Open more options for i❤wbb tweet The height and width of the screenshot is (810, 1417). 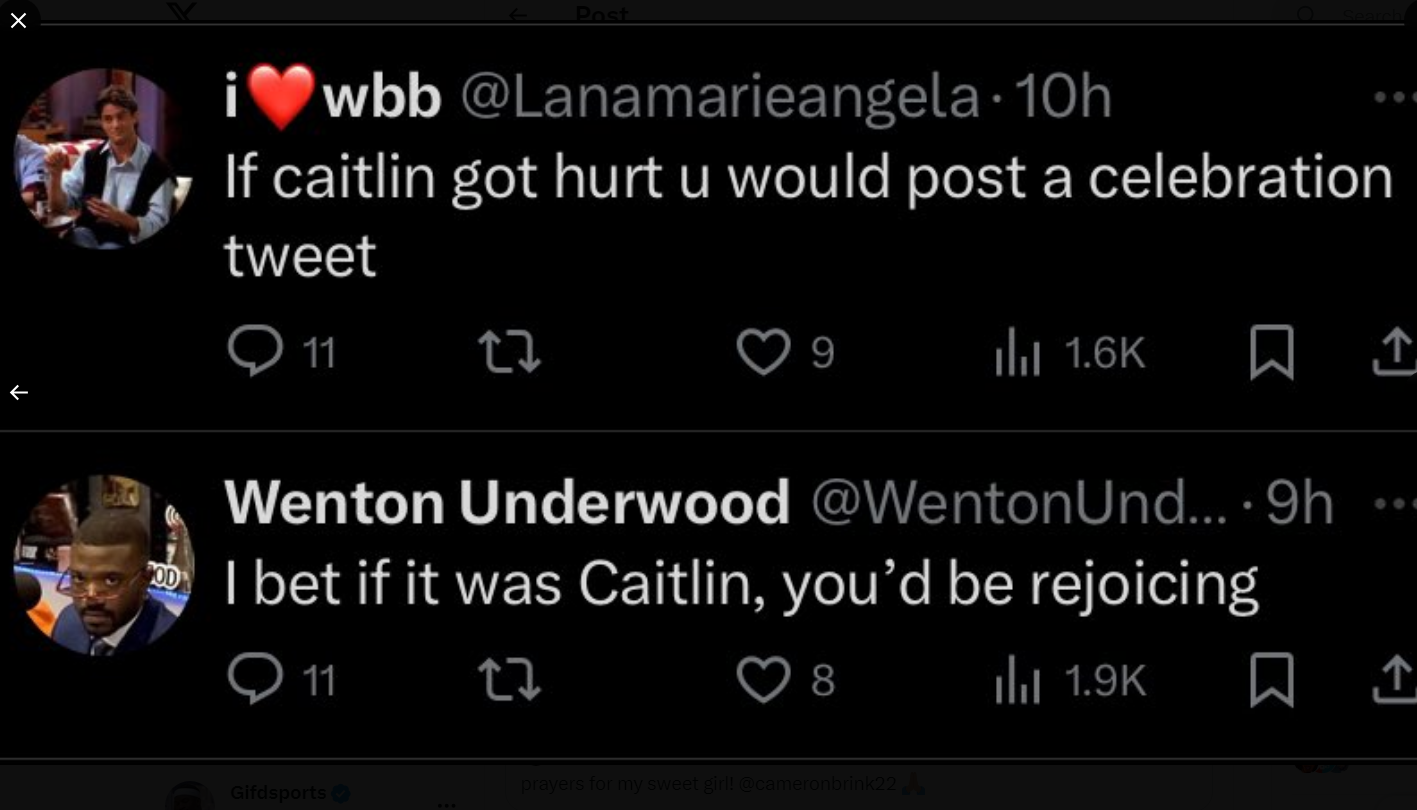(1395, 98)
